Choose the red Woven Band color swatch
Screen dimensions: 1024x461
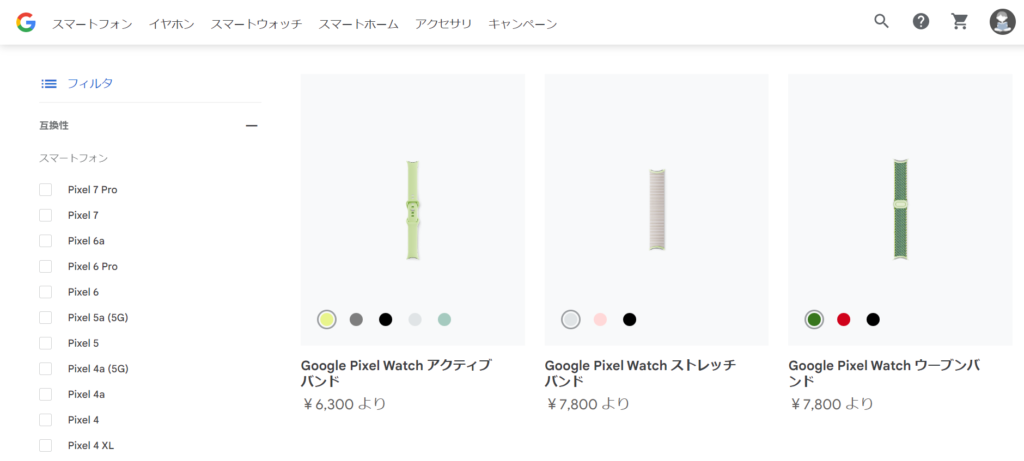coord(843,320)
